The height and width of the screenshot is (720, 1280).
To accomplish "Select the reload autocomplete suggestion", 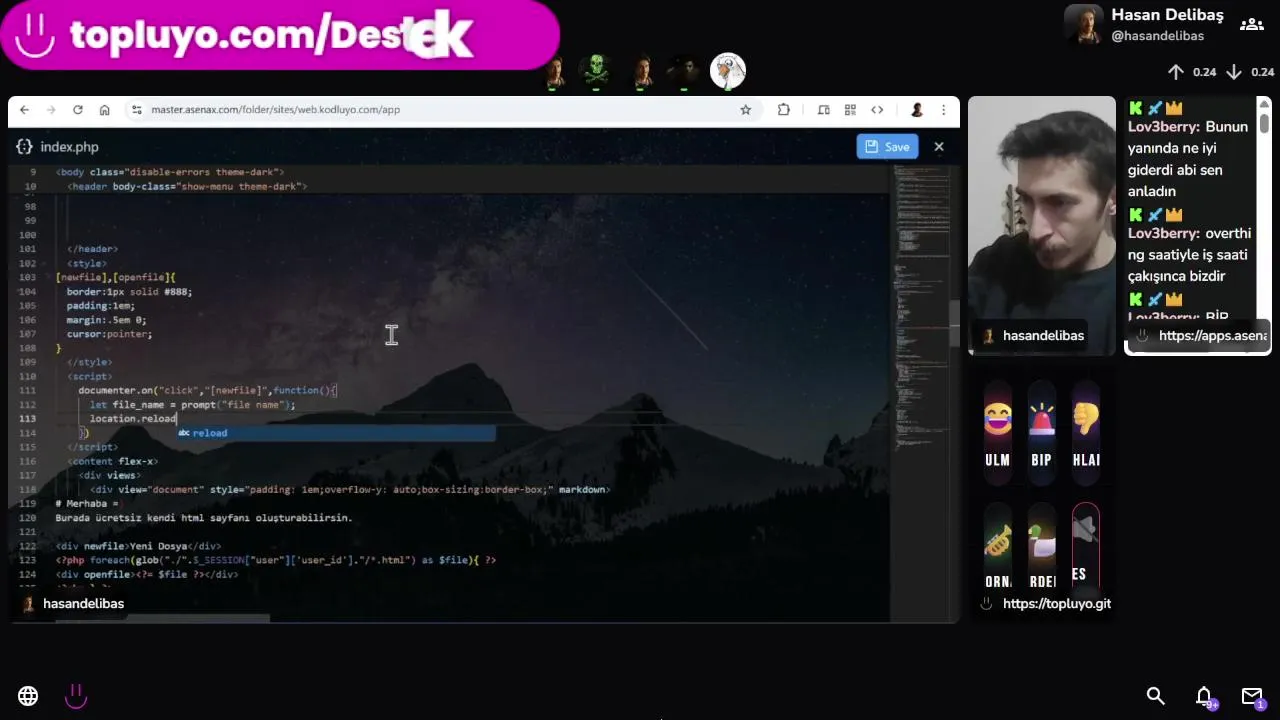I will coord(336,433).
